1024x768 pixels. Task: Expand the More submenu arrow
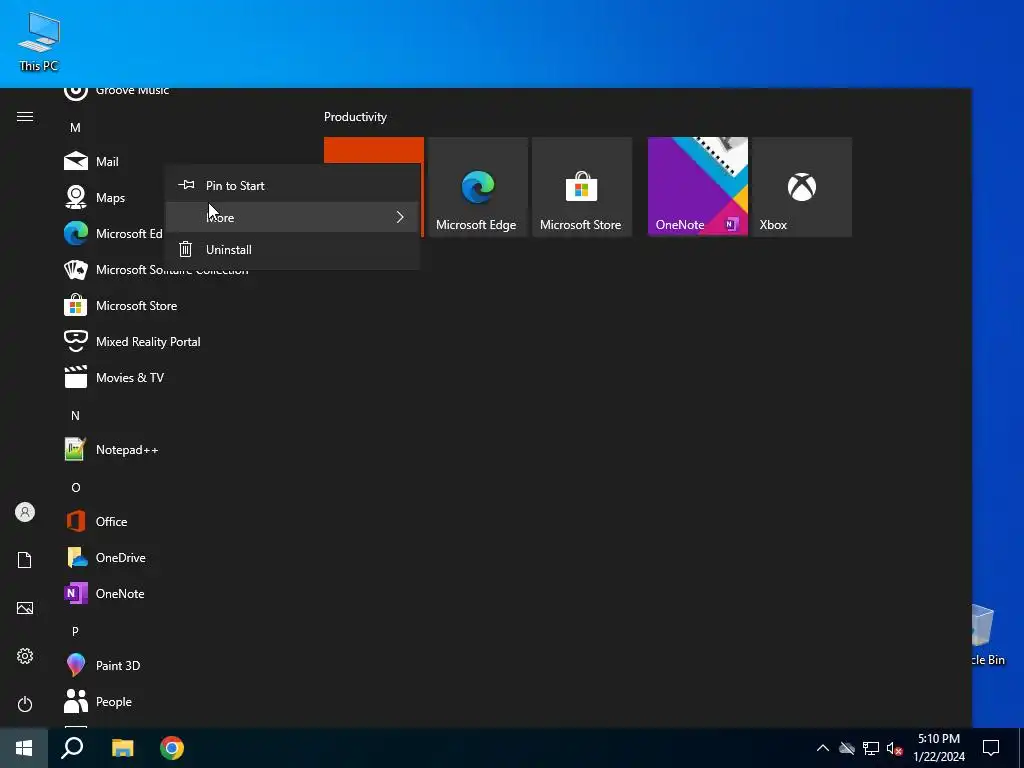click(x=400, y=217)
